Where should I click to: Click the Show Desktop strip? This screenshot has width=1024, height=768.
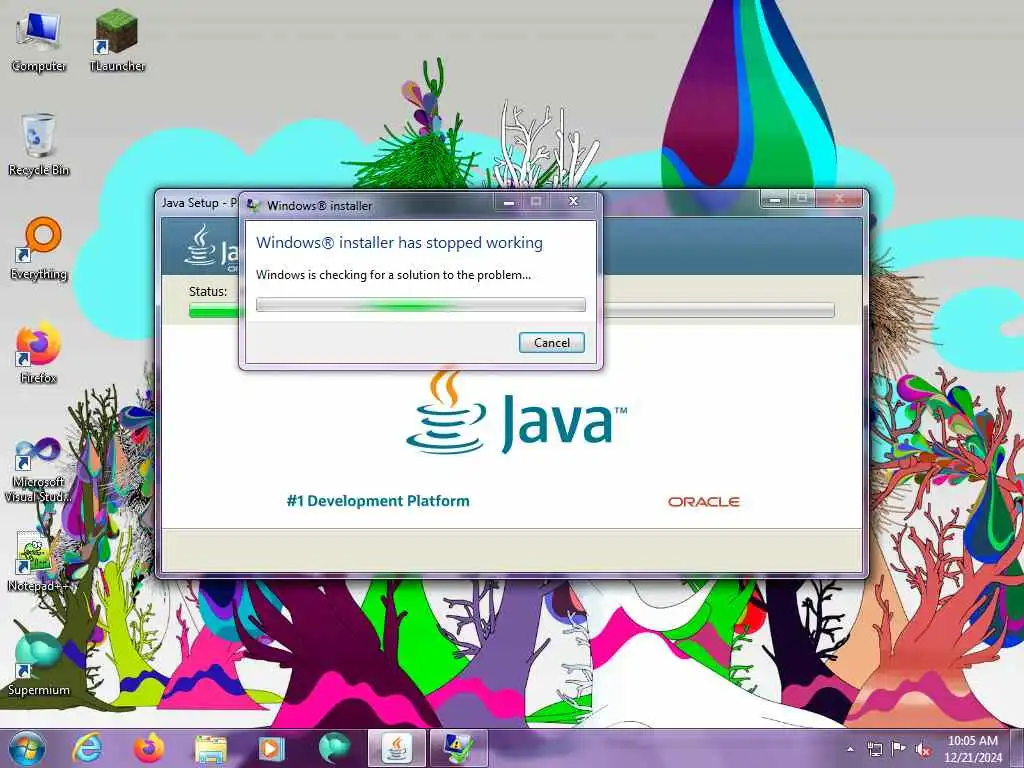tap(1017, 748)
